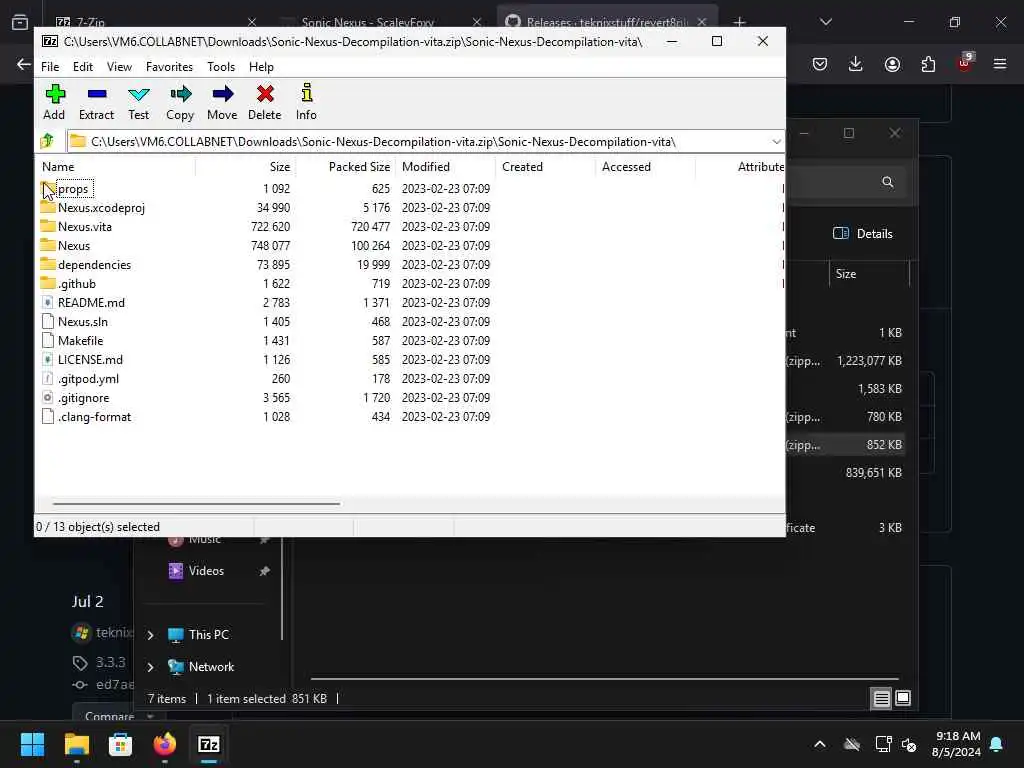Expand the address bar path dropdown

pyautogui.click(x=776, y=142)
